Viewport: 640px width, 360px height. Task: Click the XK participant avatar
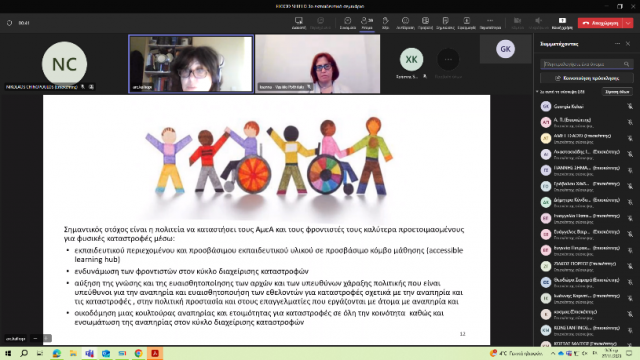pyautogui.click(x=411, y=60)
